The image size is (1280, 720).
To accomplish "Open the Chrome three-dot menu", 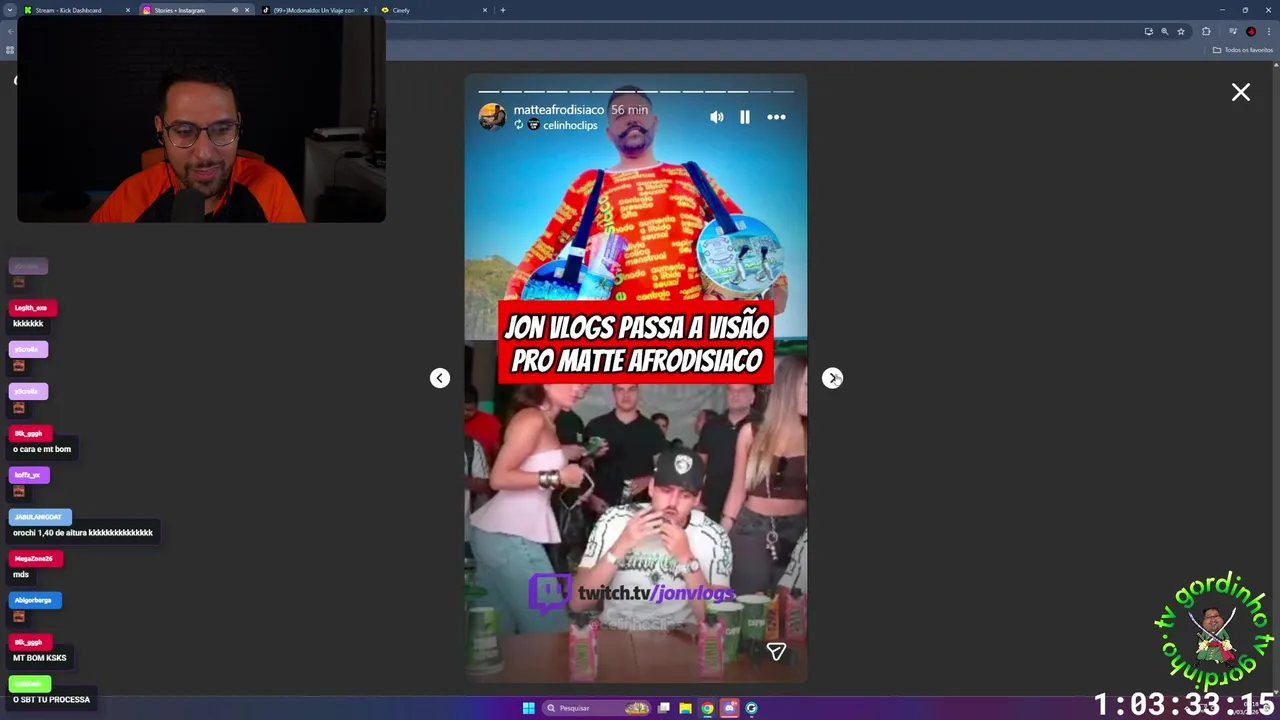I will pyautogui.click(x=1269, y=31).
